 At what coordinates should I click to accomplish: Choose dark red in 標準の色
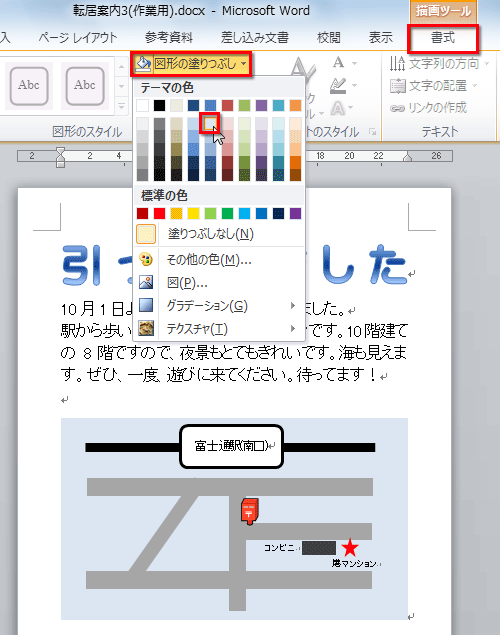coord(142,213)
